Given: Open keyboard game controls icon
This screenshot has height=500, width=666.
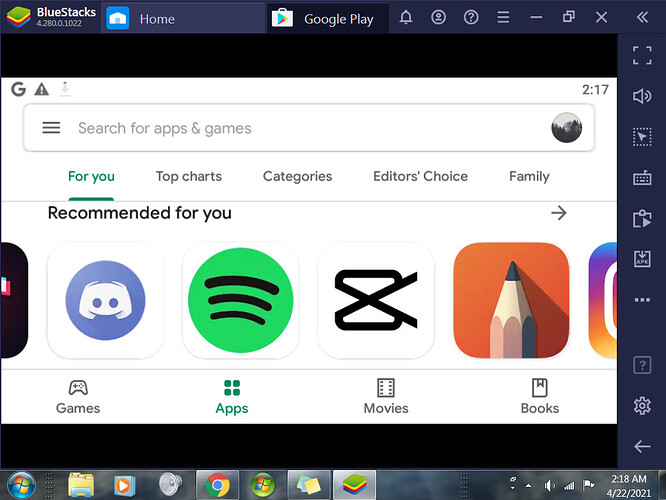Looking at the screenshot, I should click(x=642, y=178).
